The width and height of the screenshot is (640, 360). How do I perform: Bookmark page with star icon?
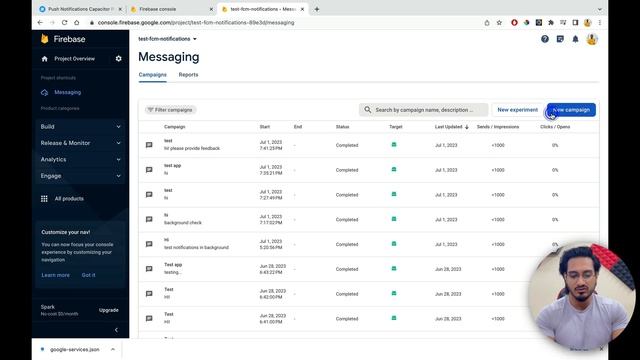tap(499, 23)
